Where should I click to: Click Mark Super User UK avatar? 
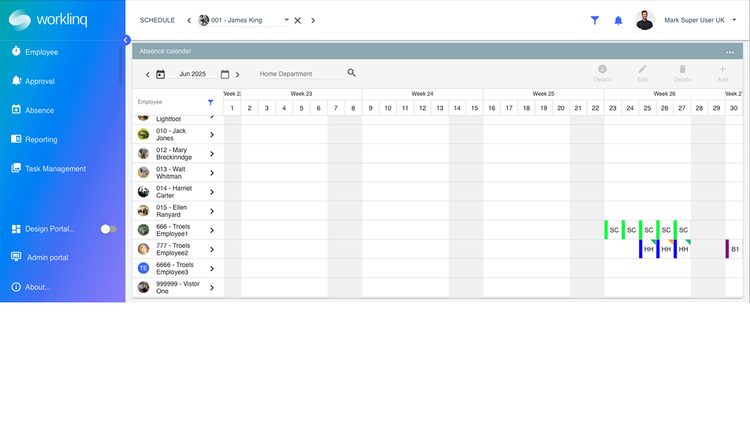point(645,20)
